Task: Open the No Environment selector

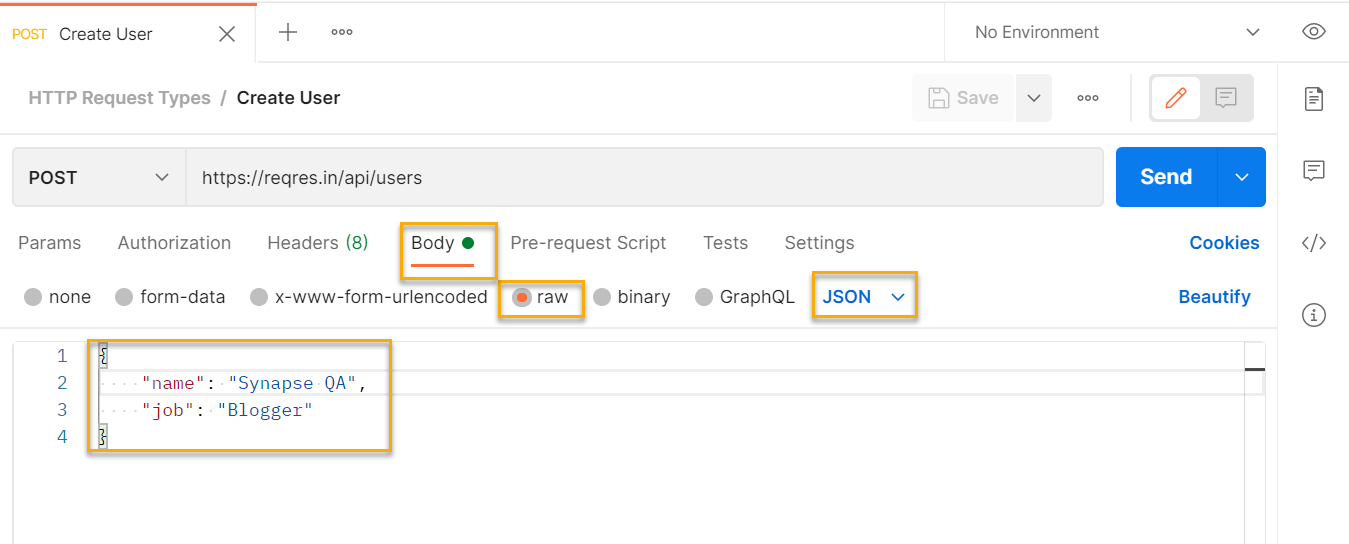Action: [x=1117, y=32]
